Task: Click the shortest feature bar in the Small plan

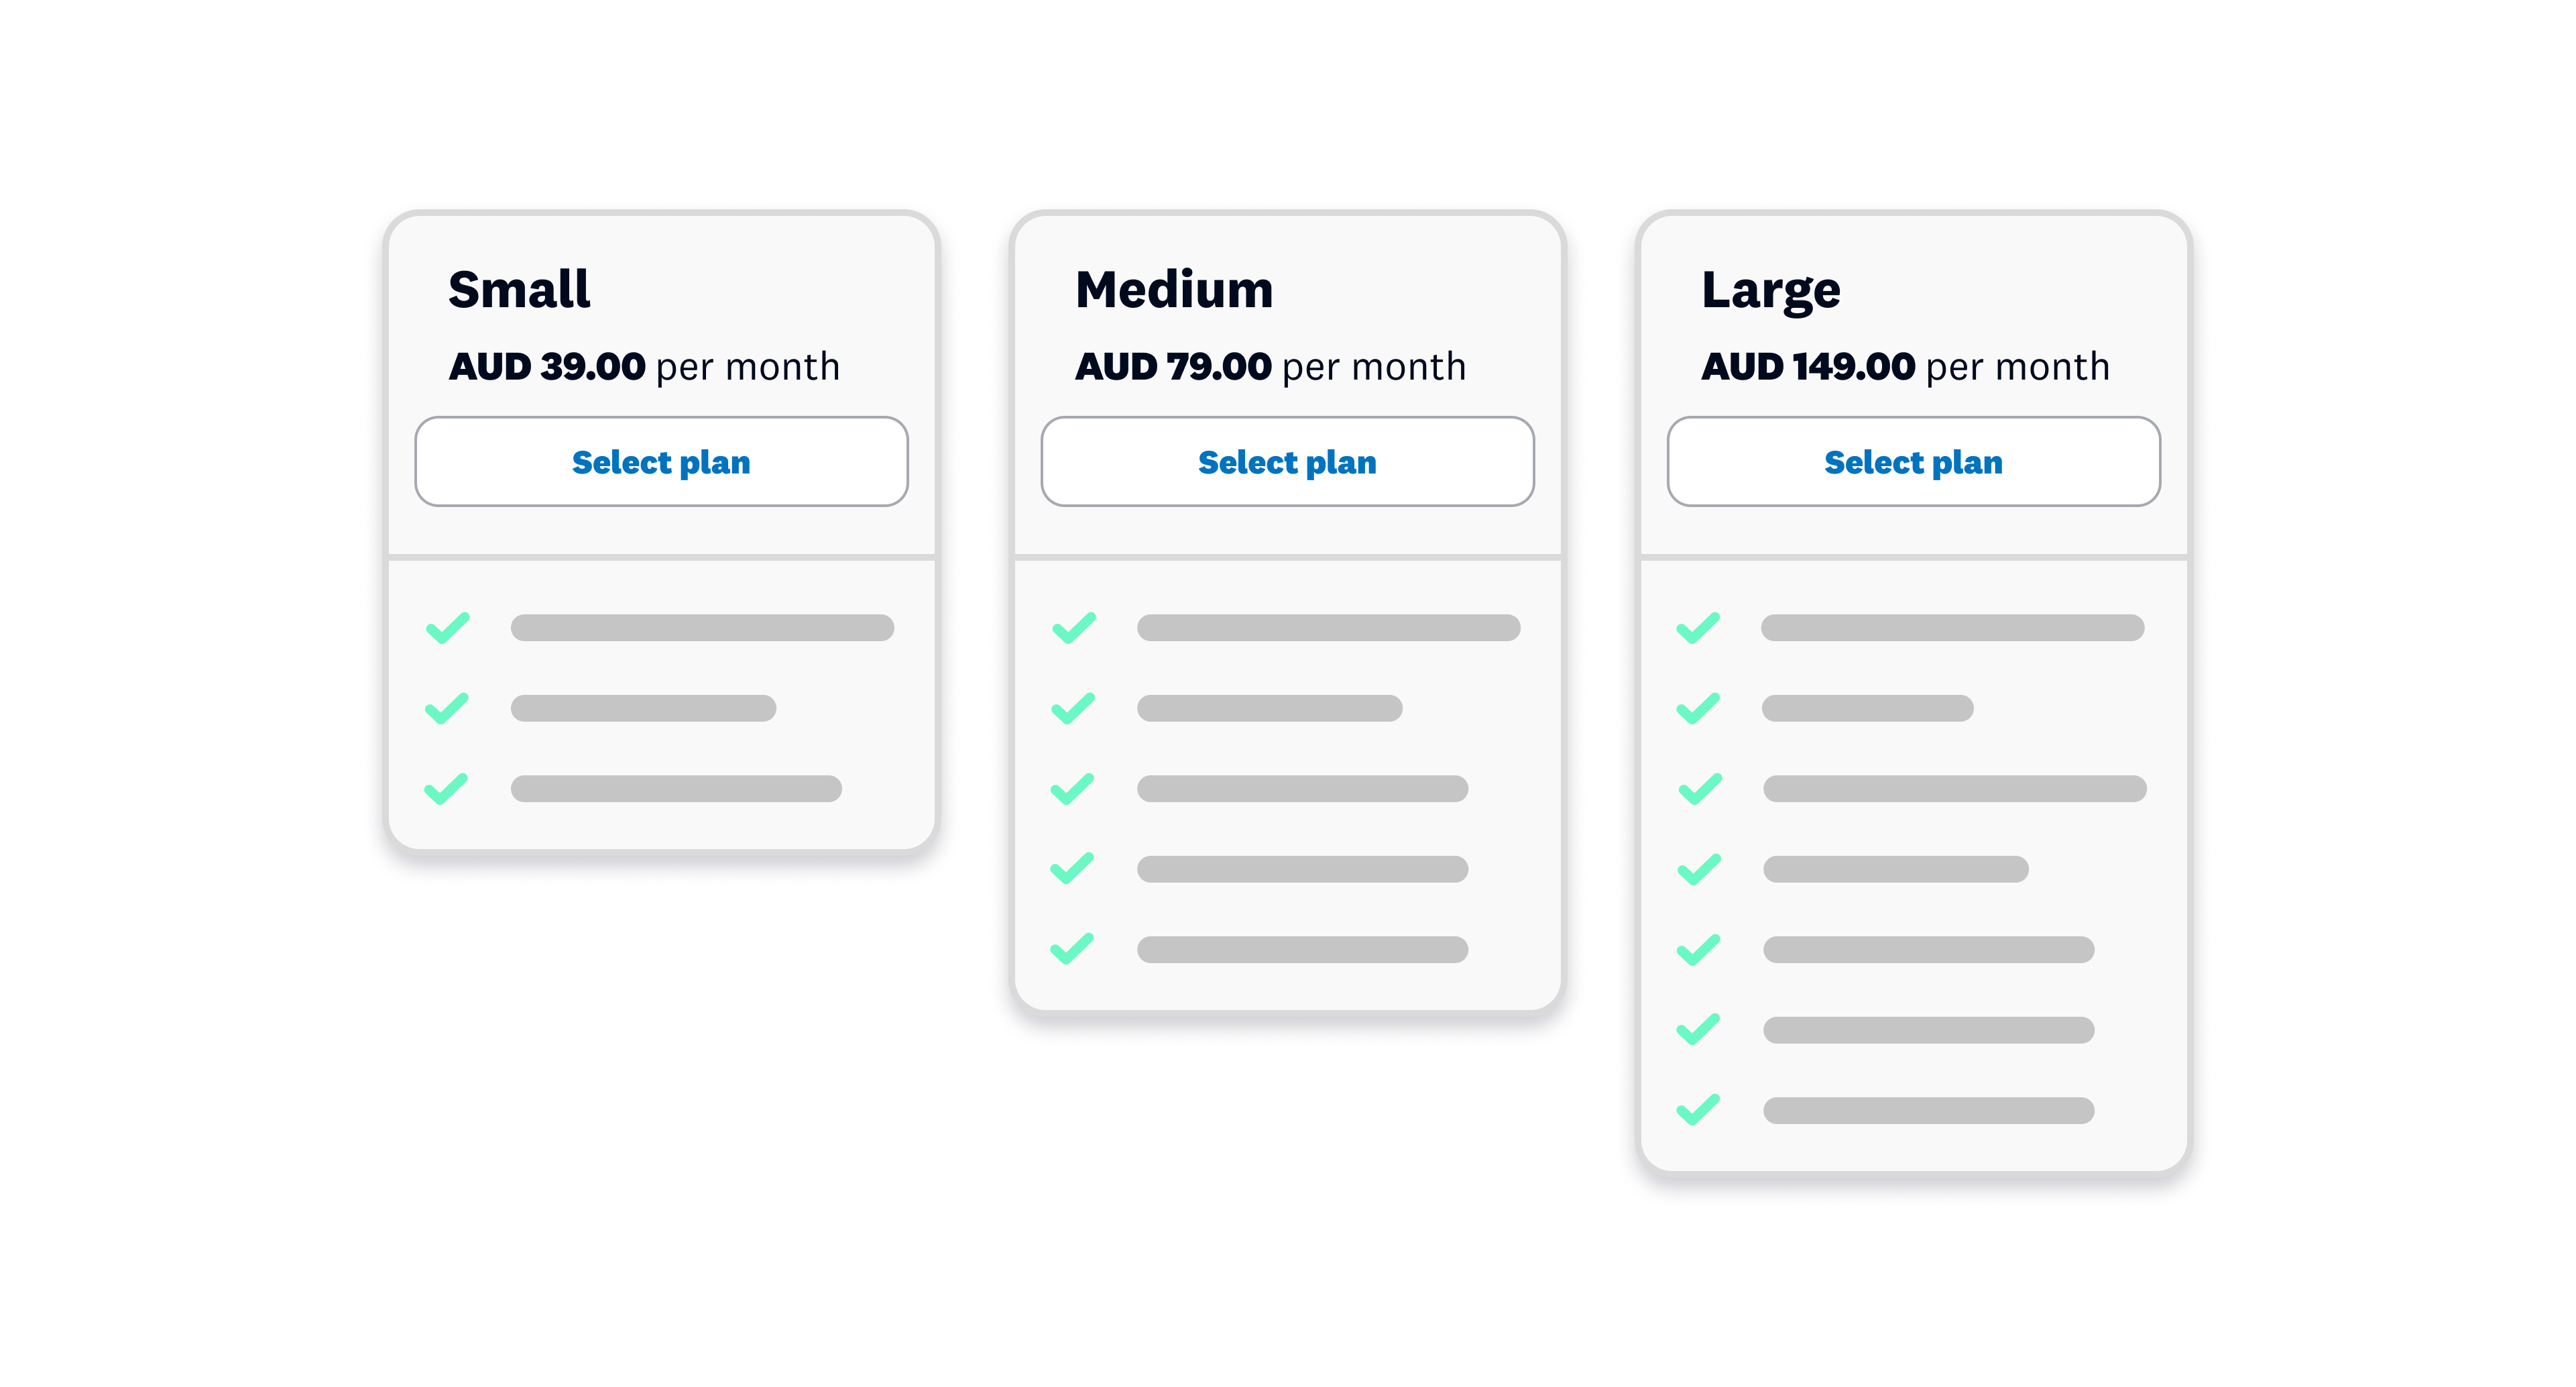Action: tap(644, 708)
